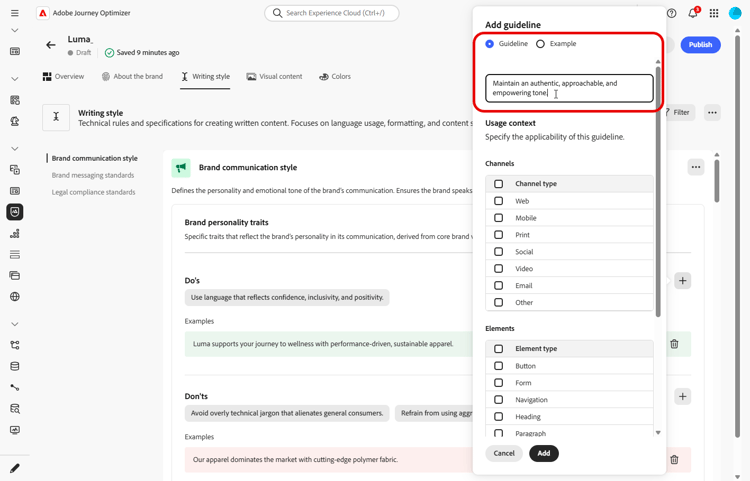
Task: Open the apps grid switcher
Action: pyautogui.click(x=714, y=13)
